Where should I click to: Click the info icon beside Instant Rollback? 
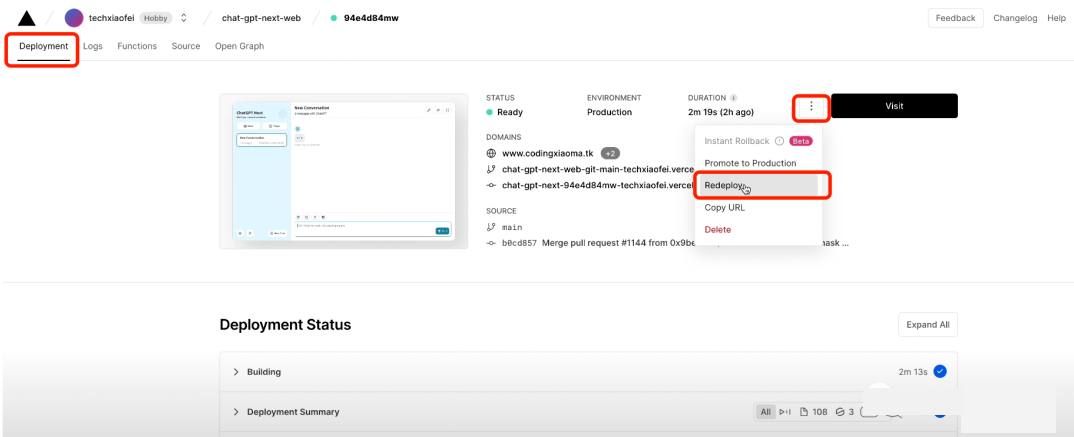(x=779, y=141)
